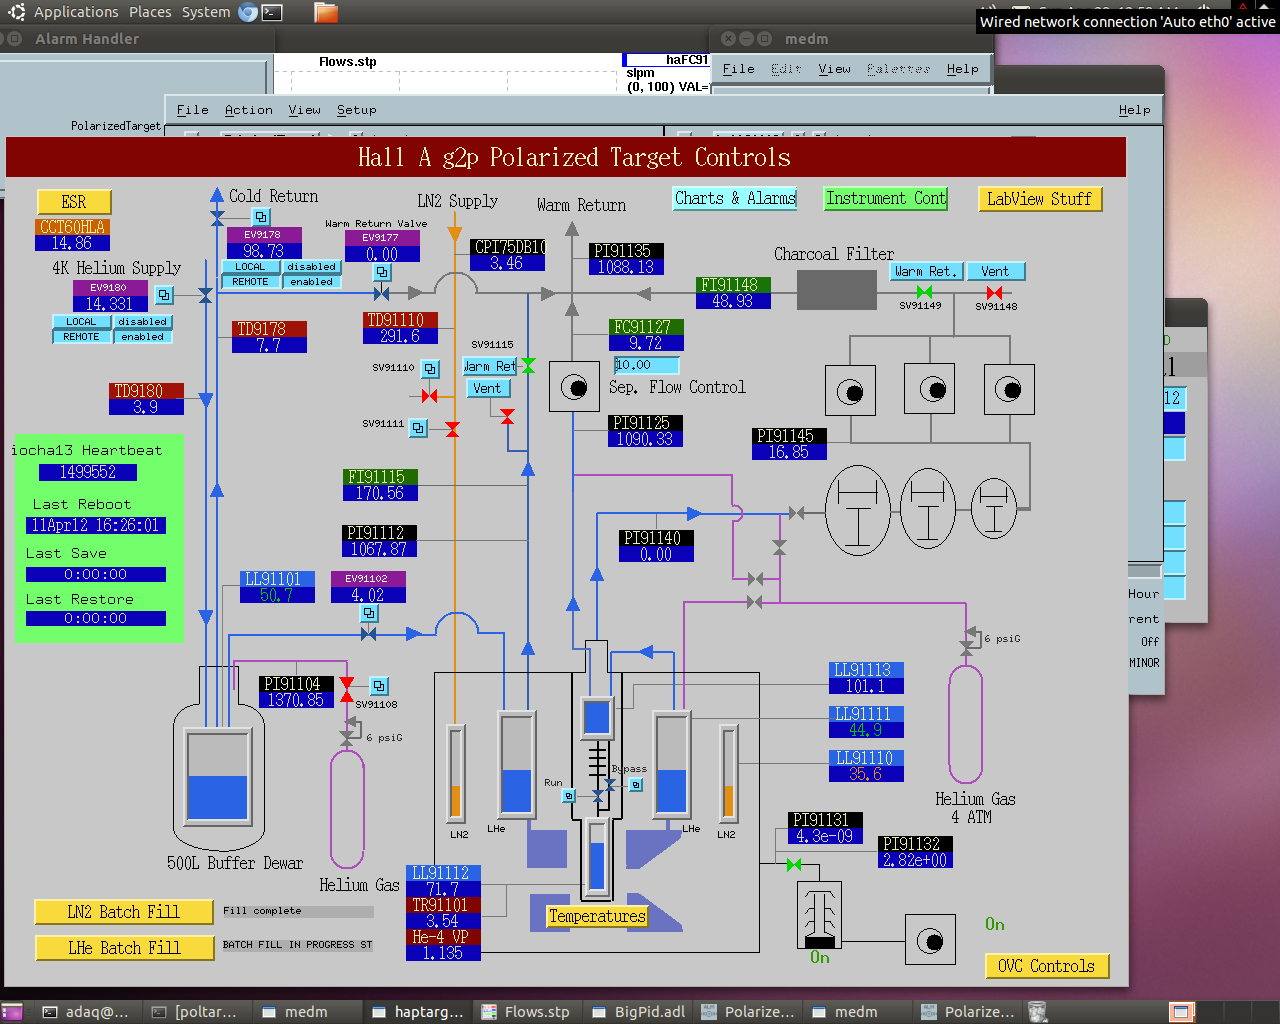Viewport: 1280px width, 1024px height.
Task: Open View menu in Alarm Handler window
Action: point(304,110)
